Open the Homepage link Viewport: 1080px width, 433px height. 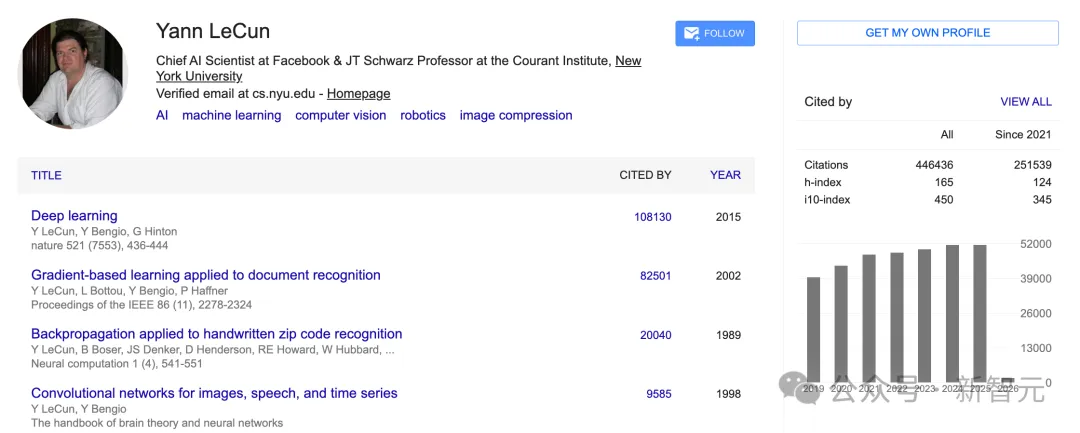358,94
